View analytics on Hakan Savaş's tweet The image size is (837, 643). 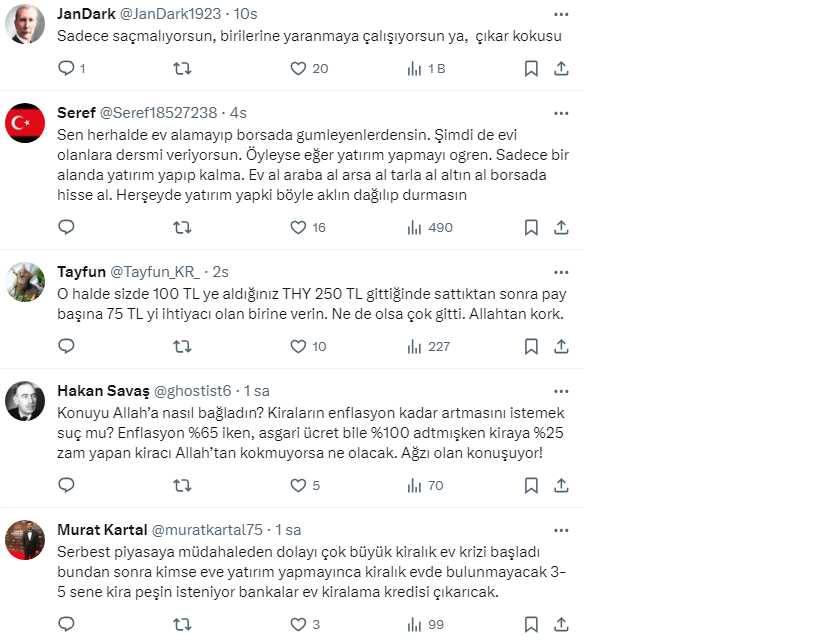(x=414, y=486)
